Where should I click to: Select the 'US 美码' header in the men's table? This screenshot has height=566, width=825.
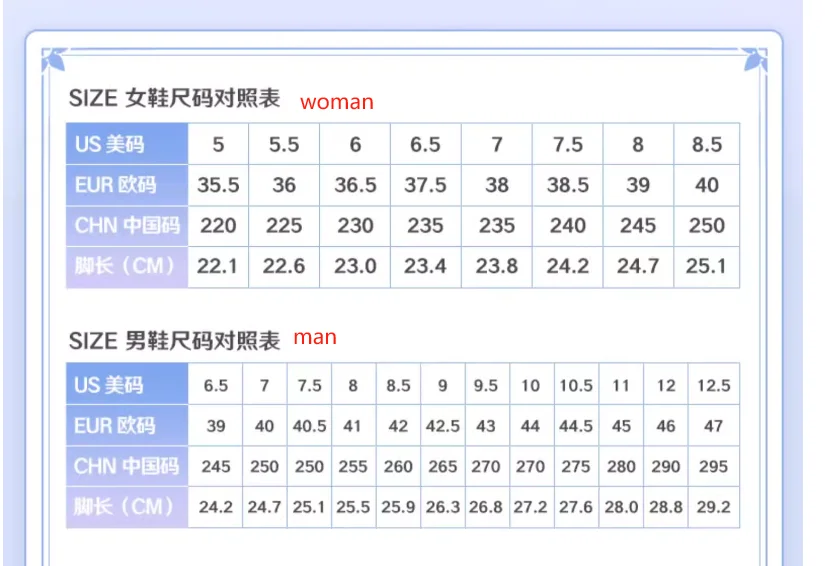pyautogui.click(x=127, y=384)
